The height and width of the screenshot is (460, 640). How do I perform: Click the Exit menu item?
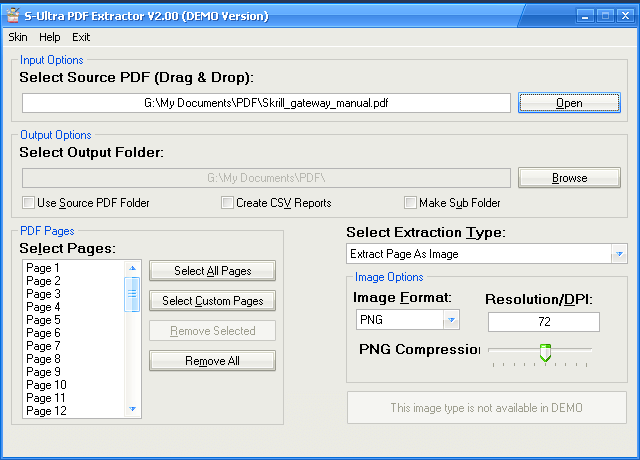click(x=81, y=37)
